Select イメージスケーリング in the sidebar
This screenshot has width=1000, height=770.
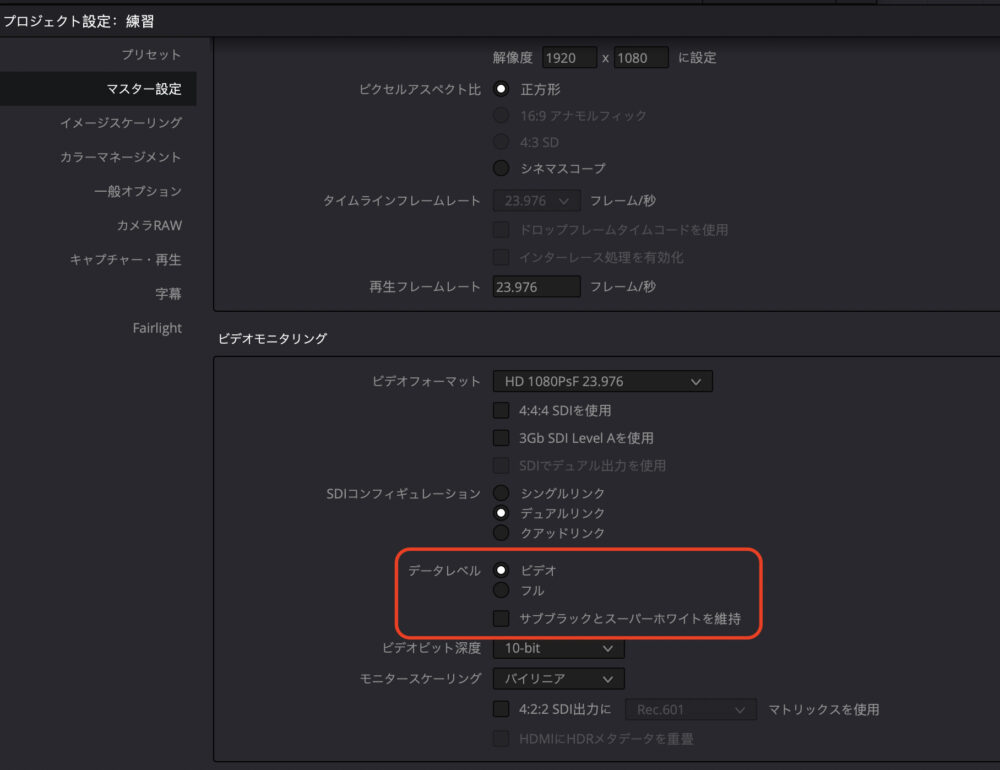(120, 123)
